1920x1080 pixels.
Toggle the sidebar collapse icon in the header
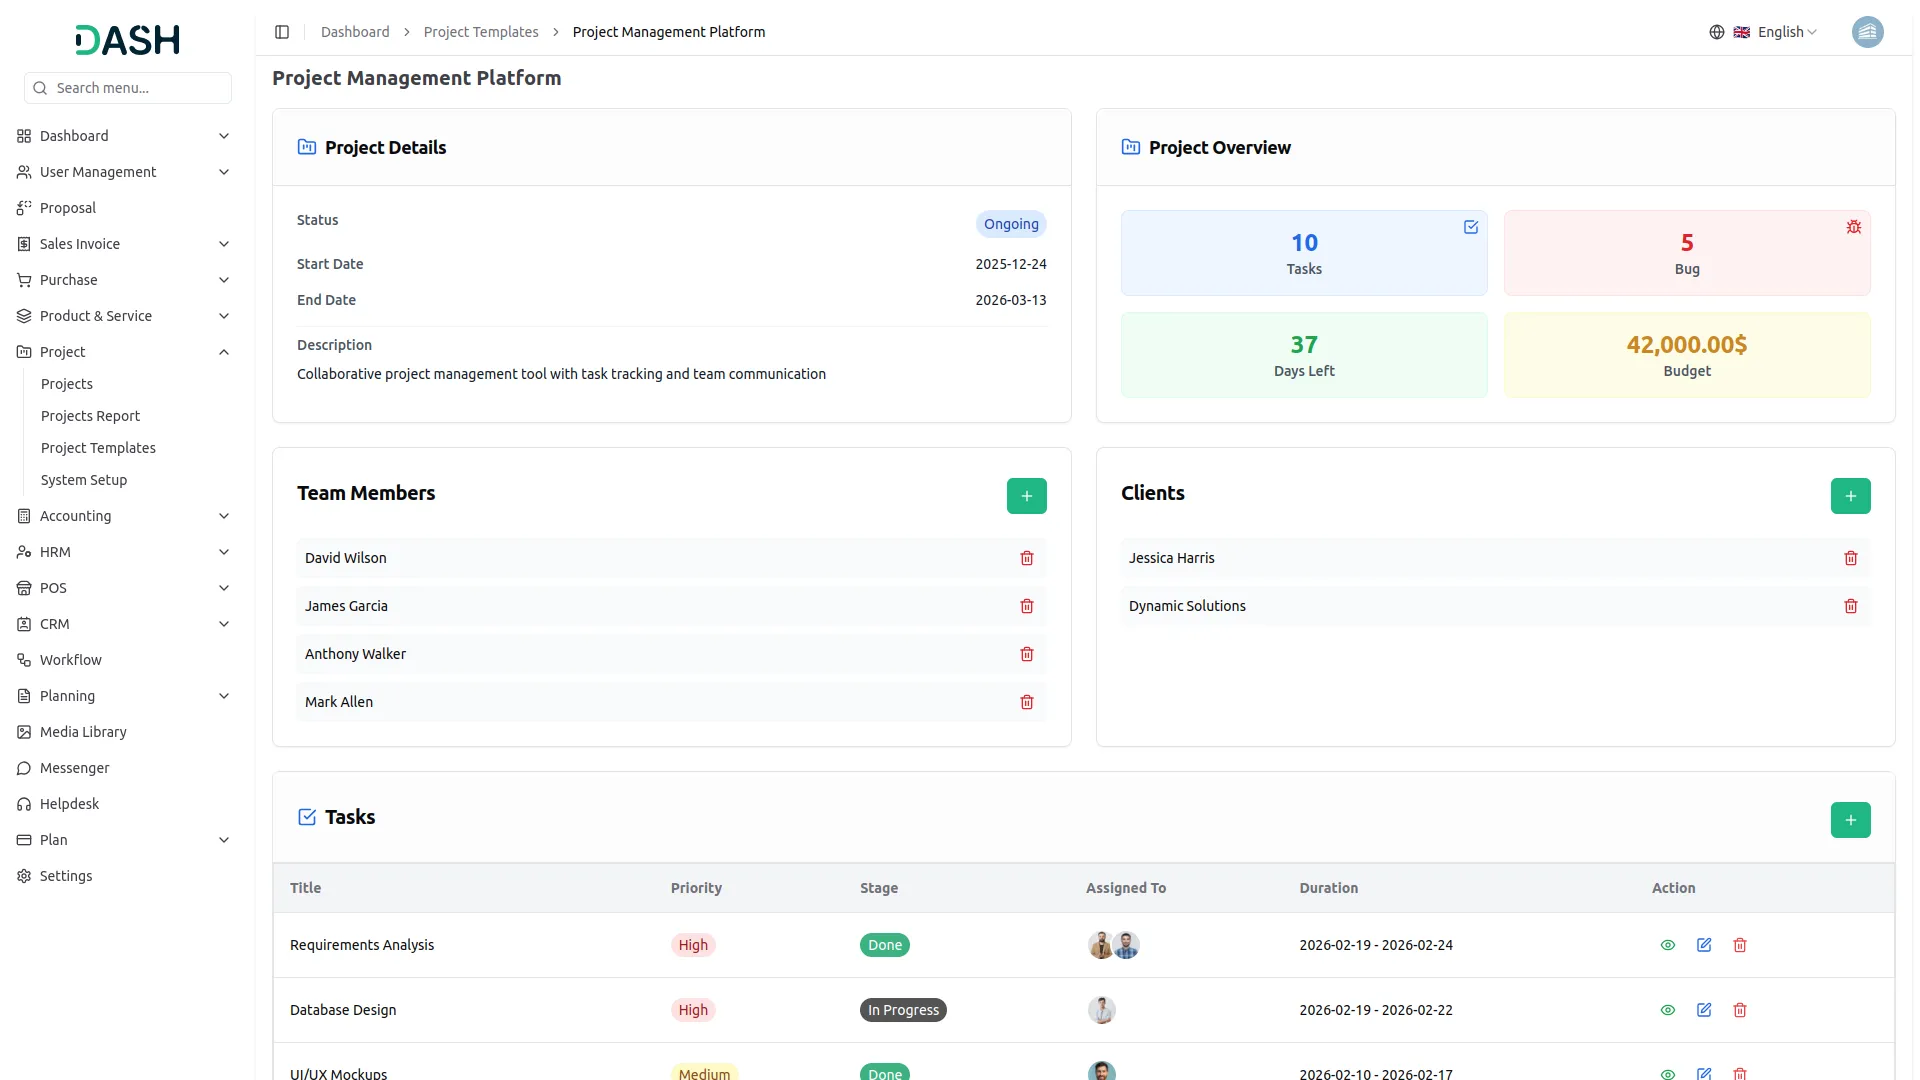pyautogui.click(x=282, y=32)
